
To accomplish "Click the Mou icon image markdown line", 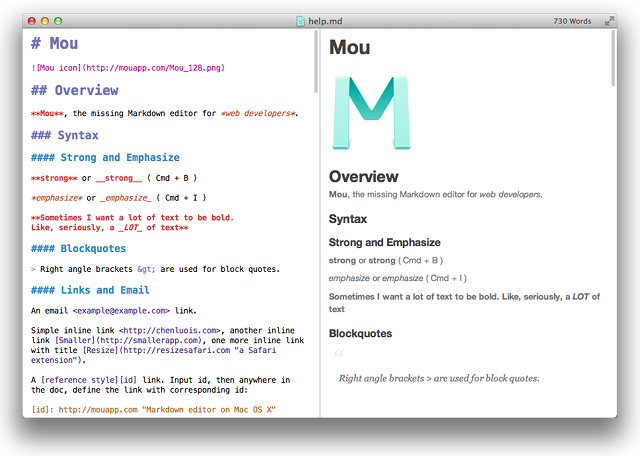I will point(128,68).
